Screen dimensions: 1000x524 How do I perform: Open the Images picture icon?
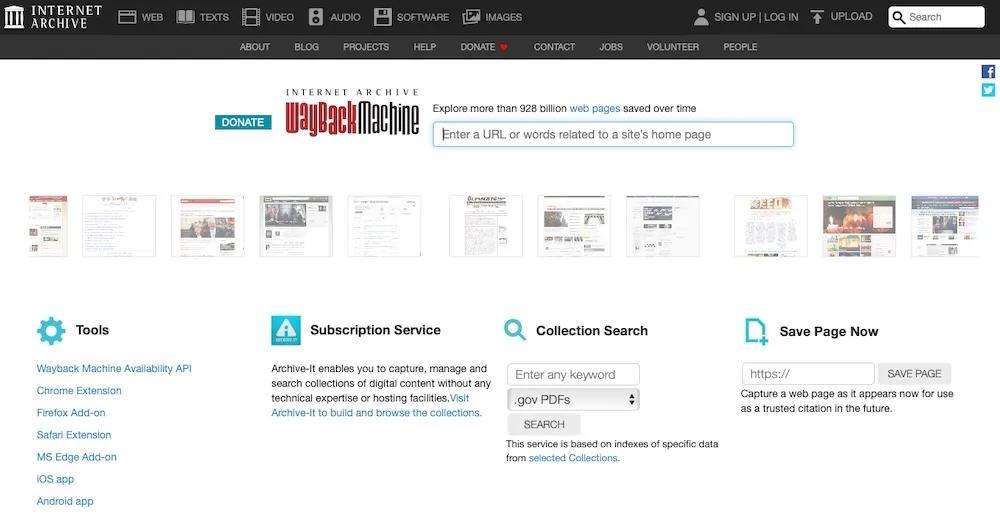tap(471, 17)
